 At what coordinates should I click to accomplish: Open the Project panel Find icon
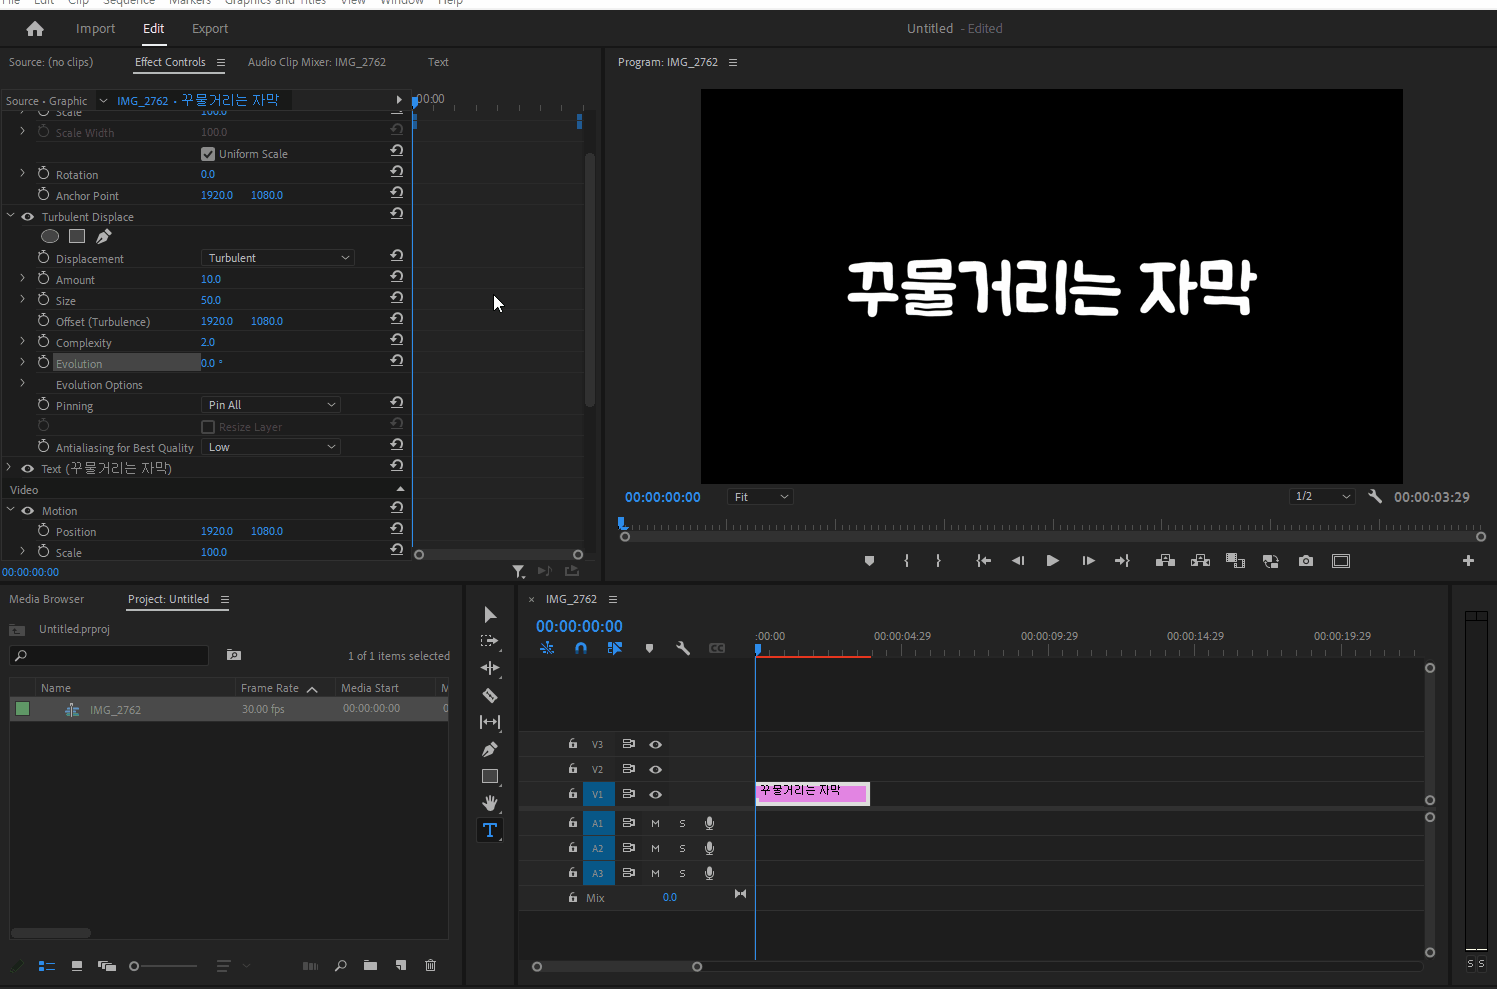tap(341, 965)
